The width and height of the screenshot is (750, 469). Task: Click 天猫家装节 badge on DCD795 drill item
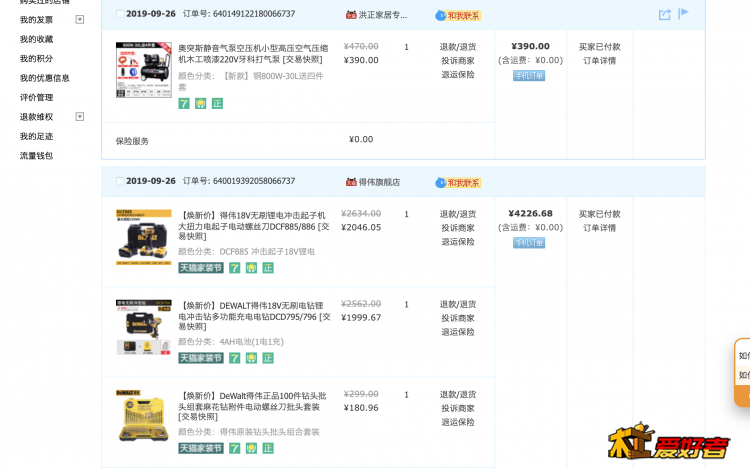201,358
